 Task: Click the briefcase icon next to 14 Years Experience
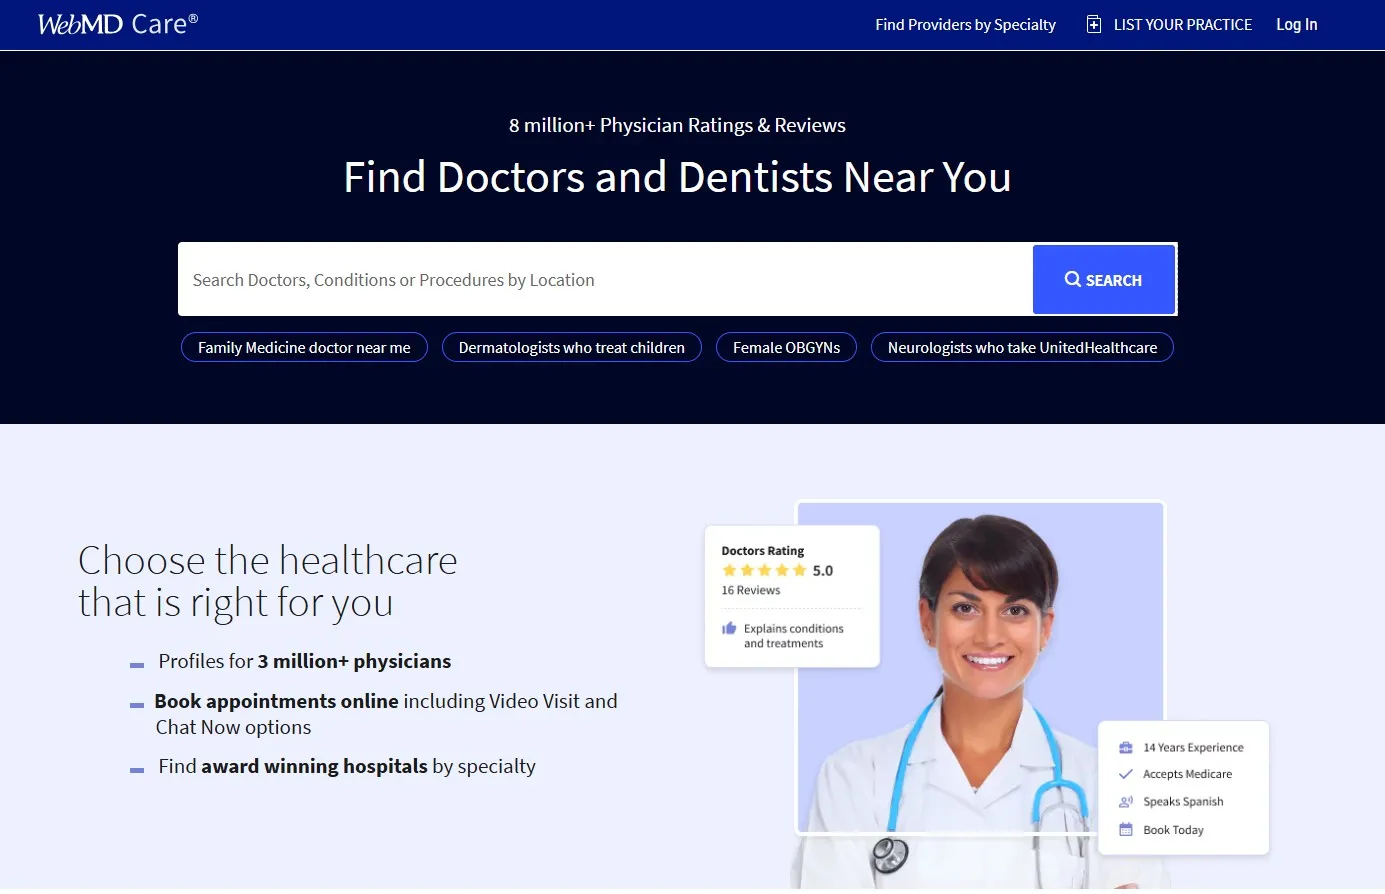pos(1126,745)
